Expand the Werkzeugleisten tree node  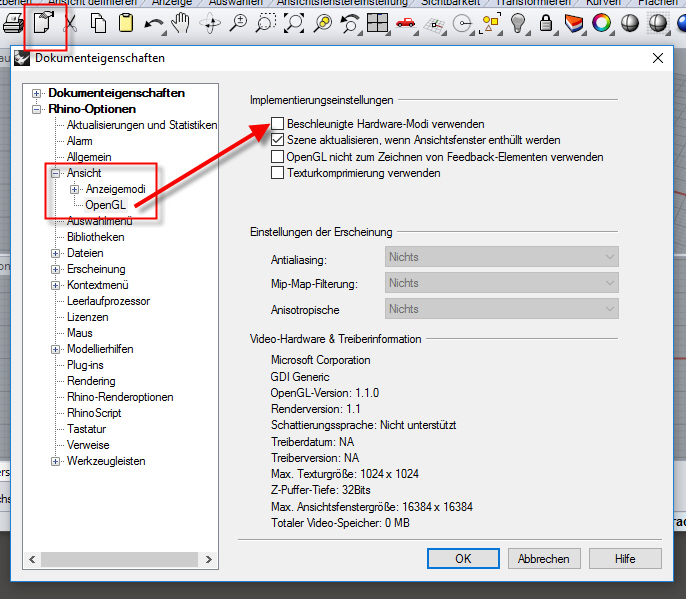56,461
